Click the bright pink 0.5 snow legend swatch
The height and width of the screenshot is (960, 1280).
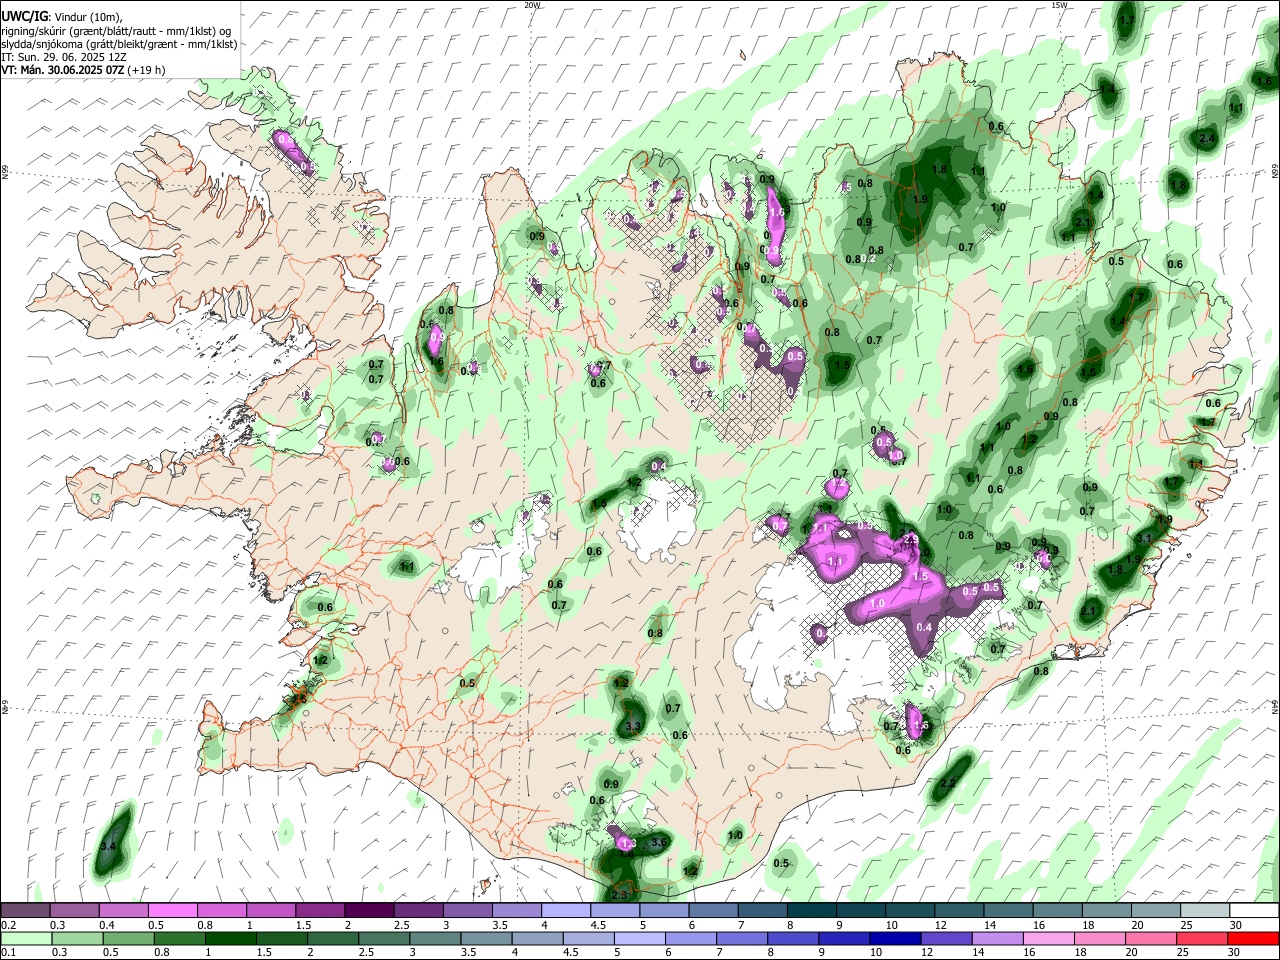pyautogui.click(x=172, y=910)
